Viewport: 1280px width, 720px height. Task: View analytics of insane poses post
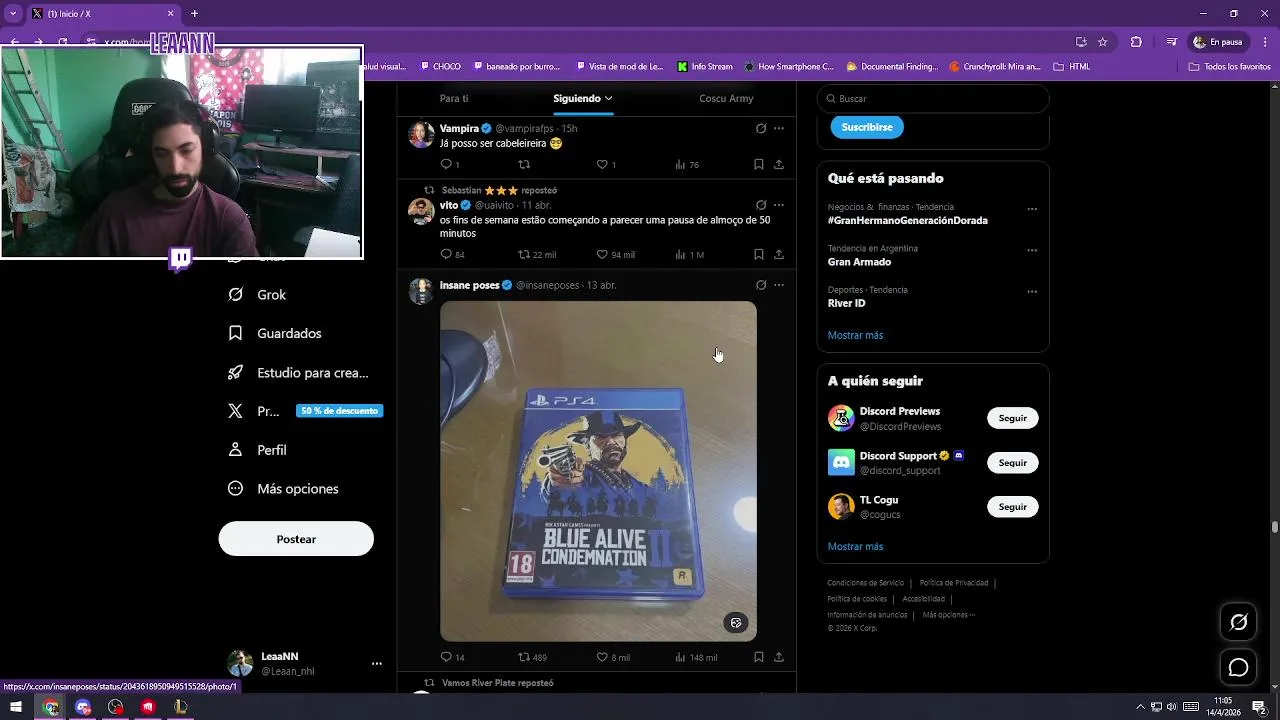point(696,657)
